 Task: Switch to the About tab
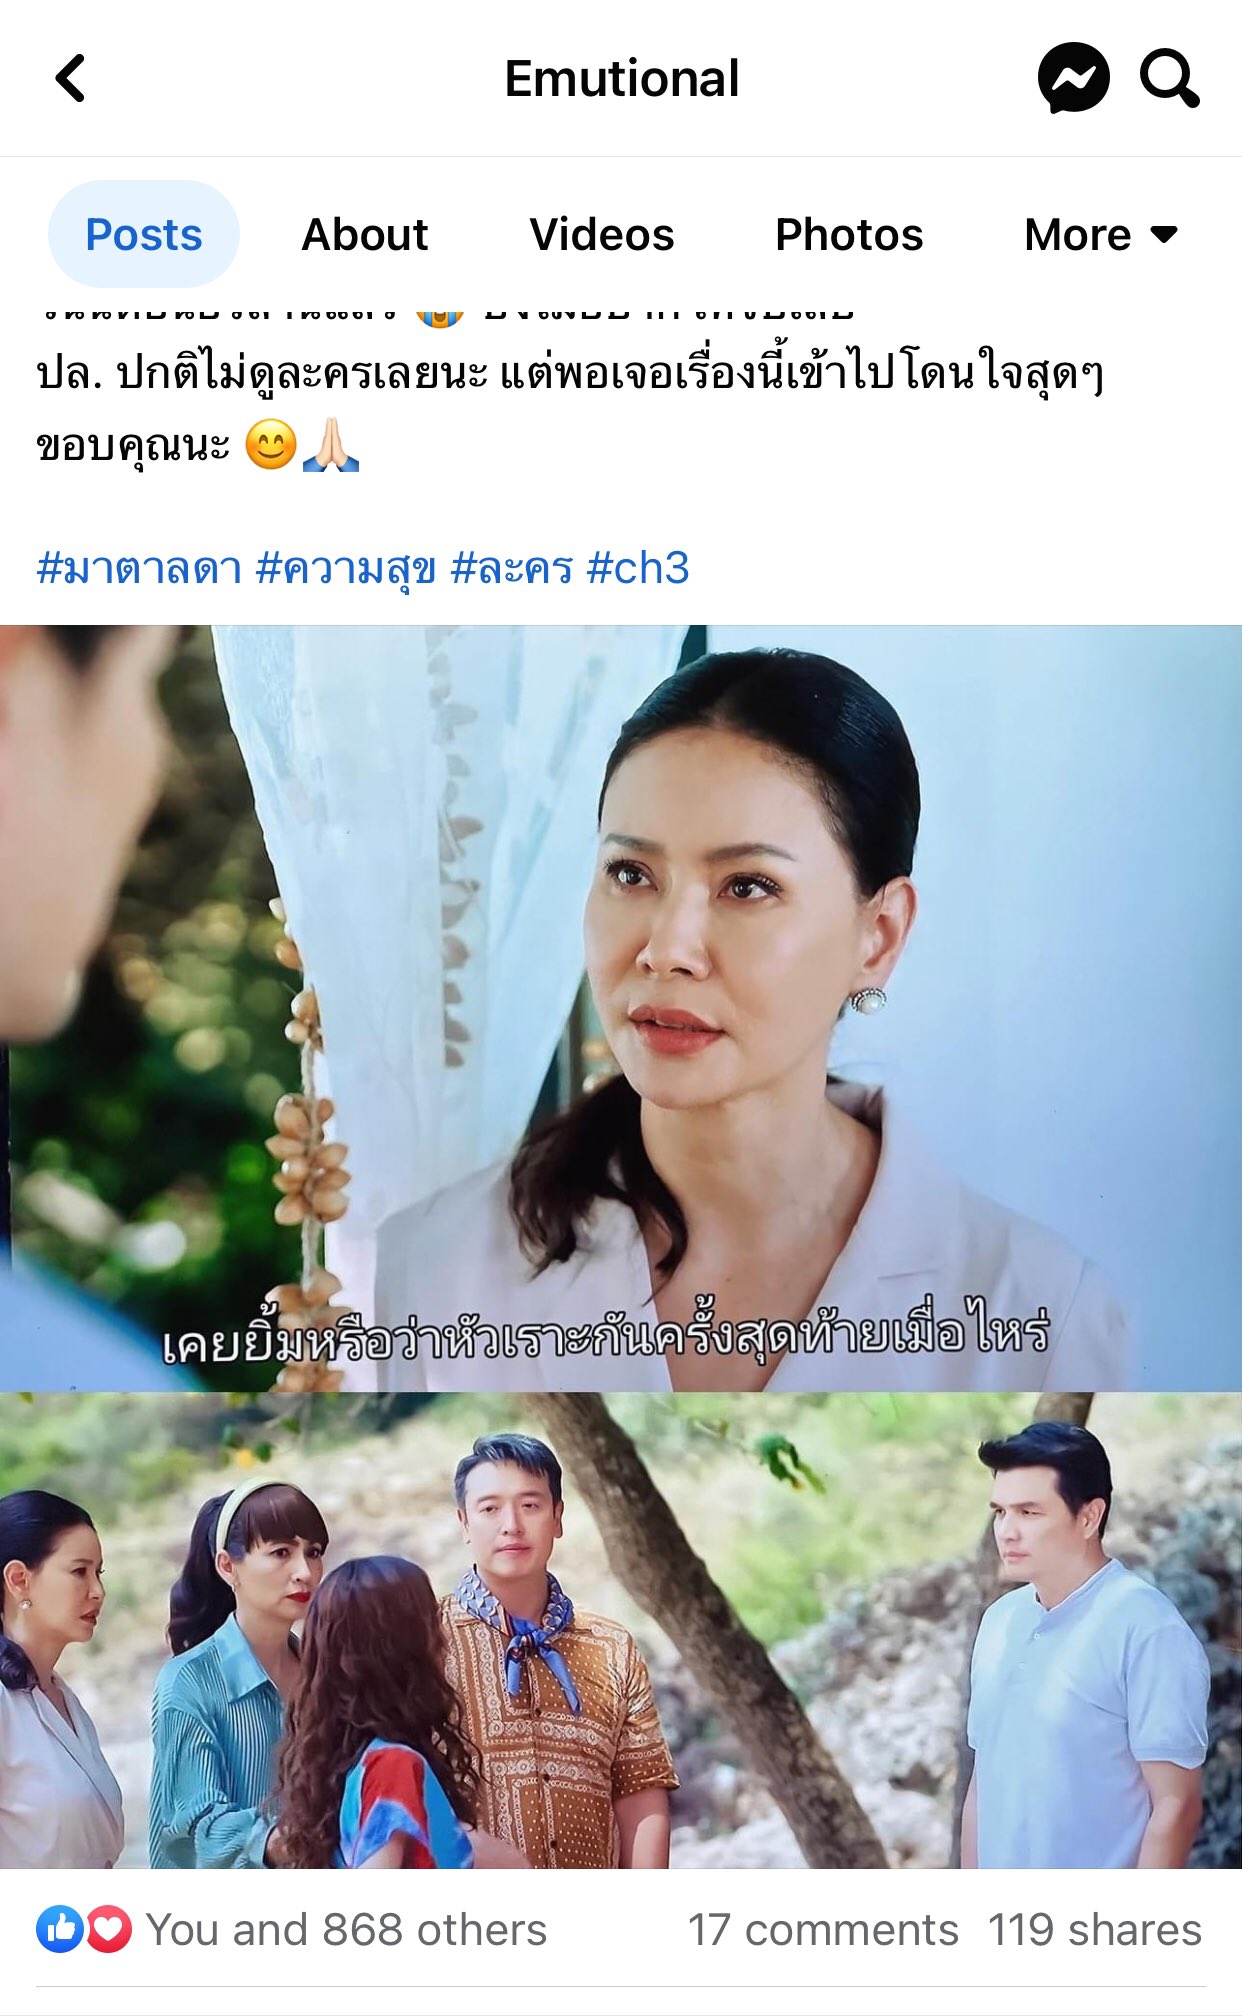pyautogui.click(x=365, y=235)
